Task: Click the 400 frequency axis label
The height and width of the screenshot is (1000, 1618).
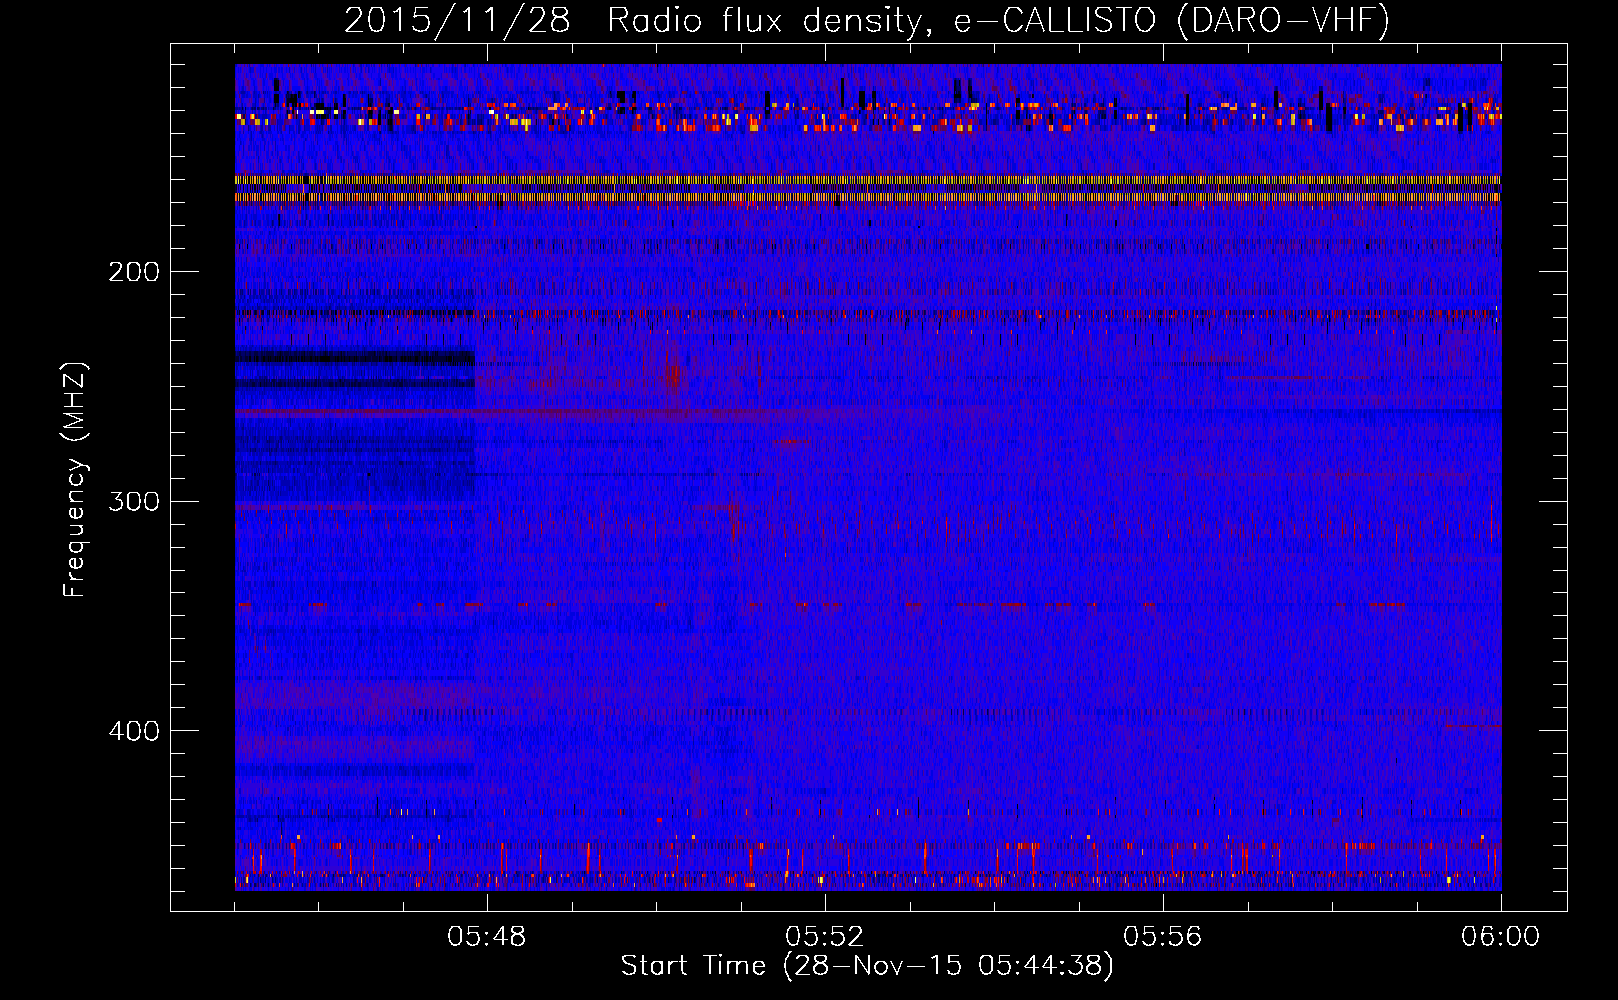Action: (133, 731)
